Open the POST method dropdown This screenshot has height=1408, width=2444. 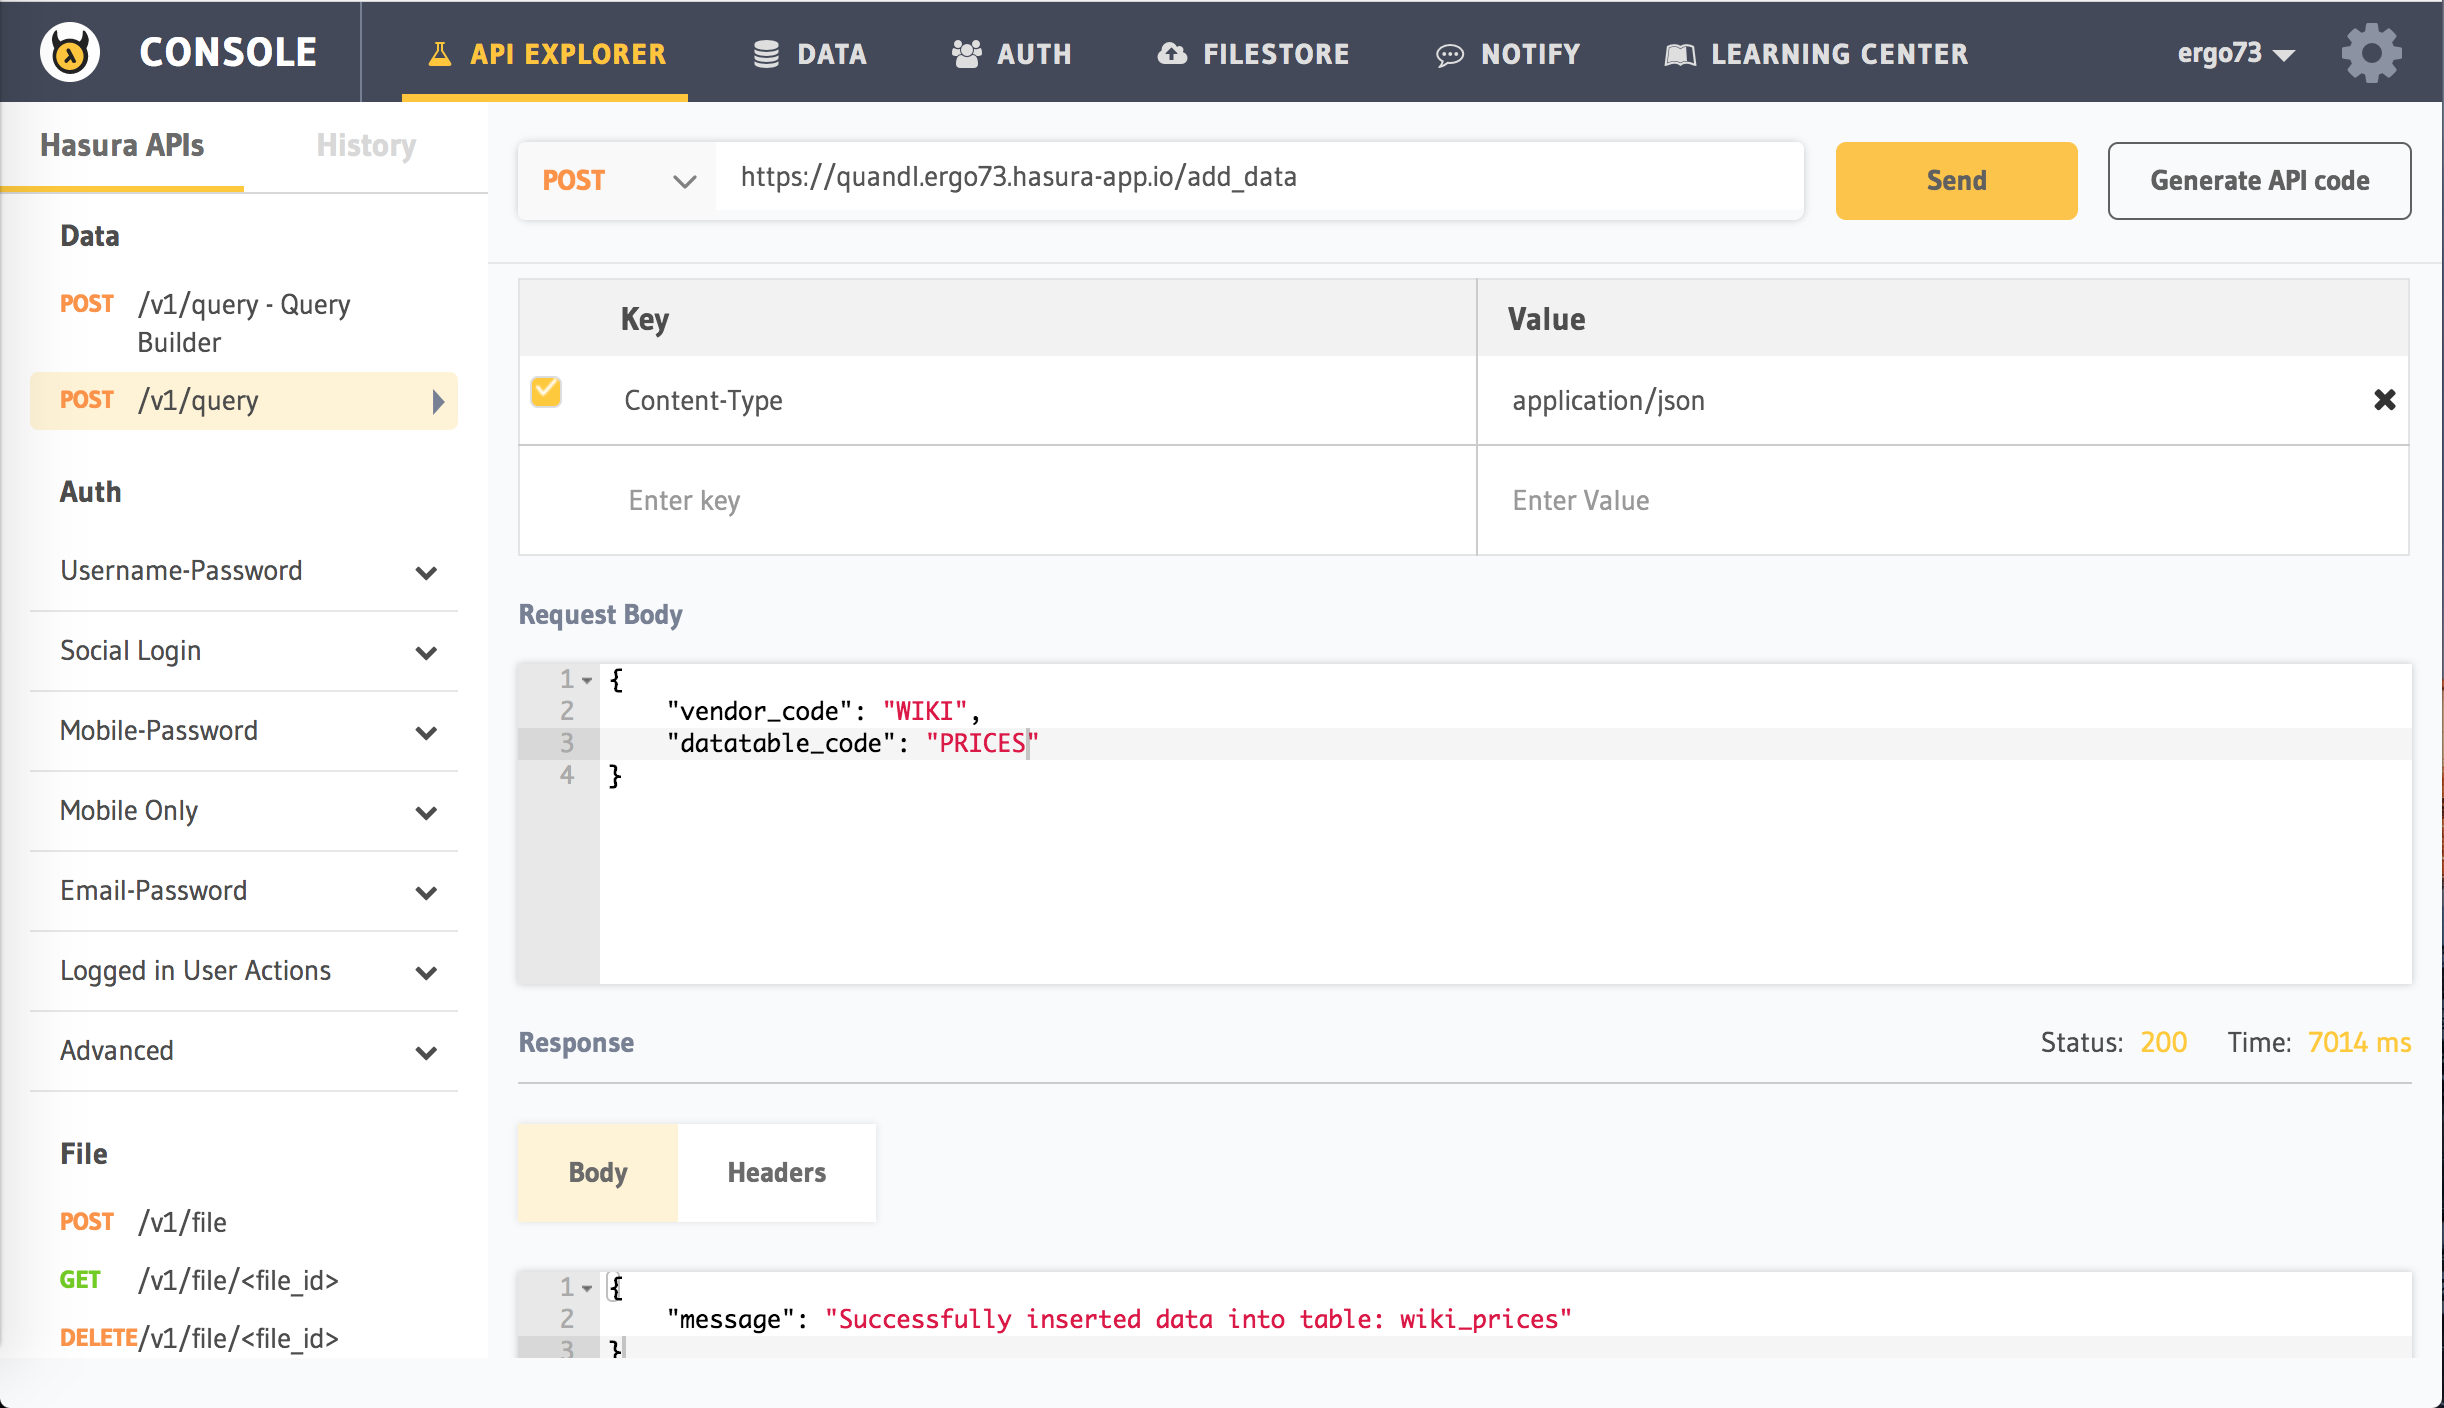click(617, 181)
